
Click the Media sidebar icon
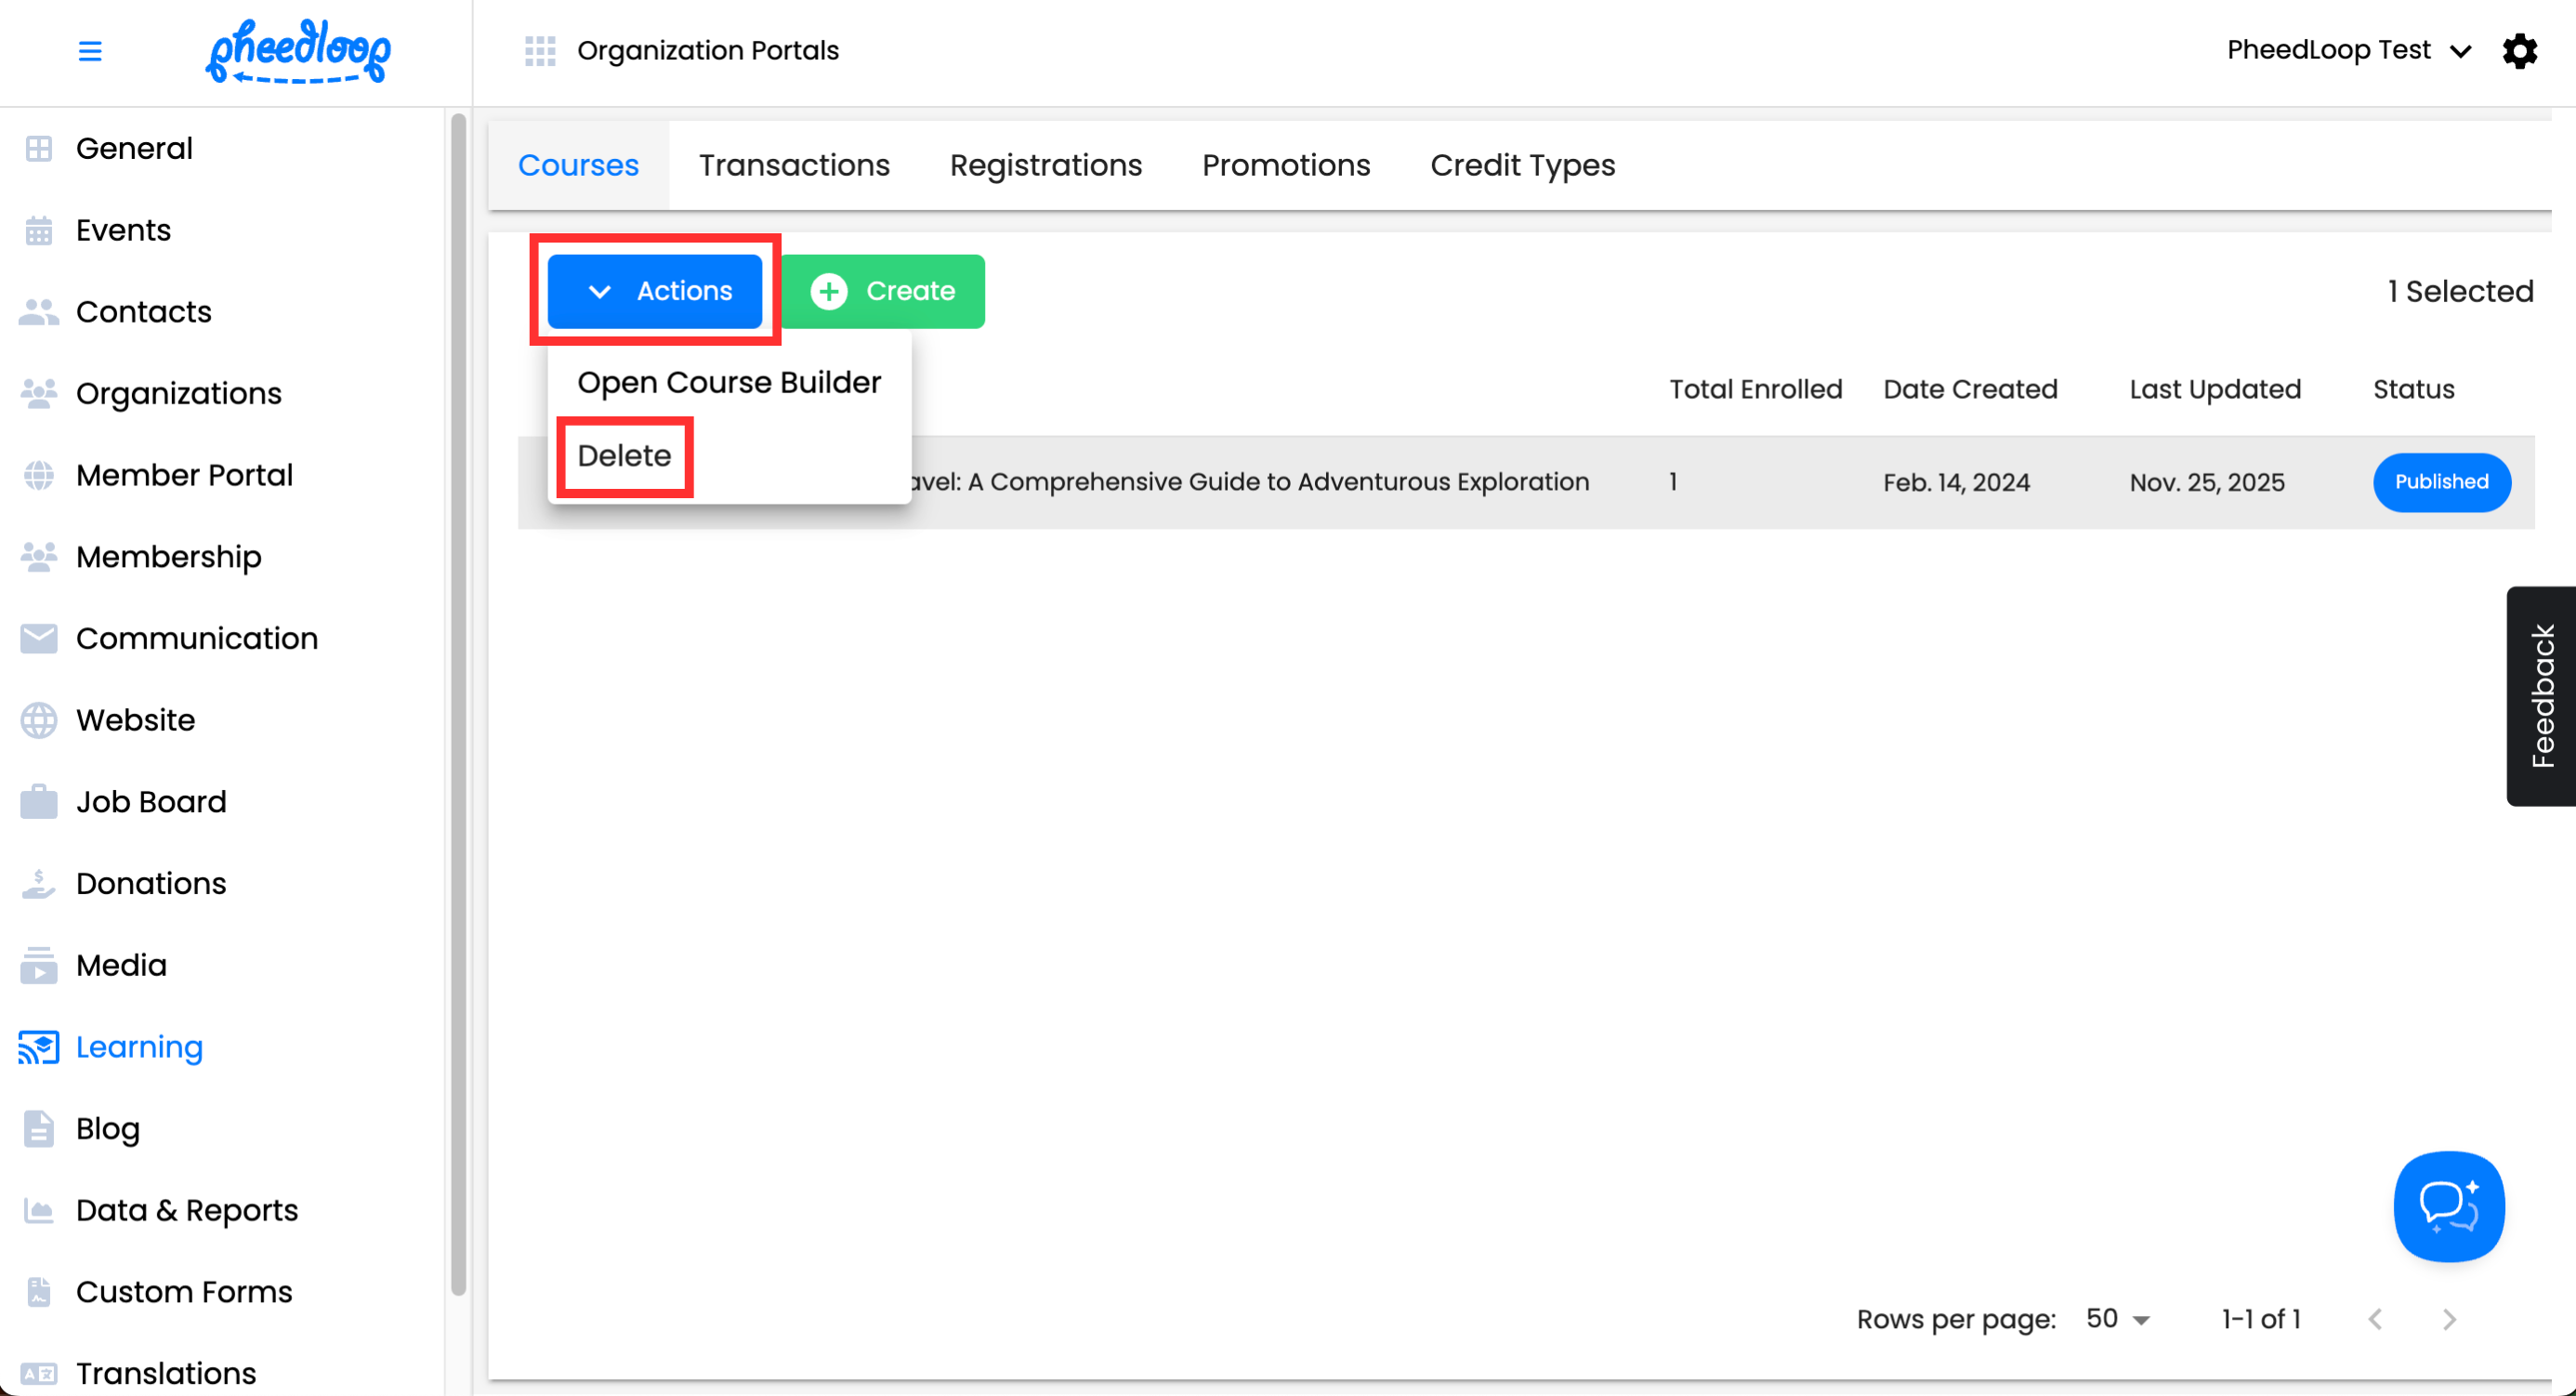[39, 965]
